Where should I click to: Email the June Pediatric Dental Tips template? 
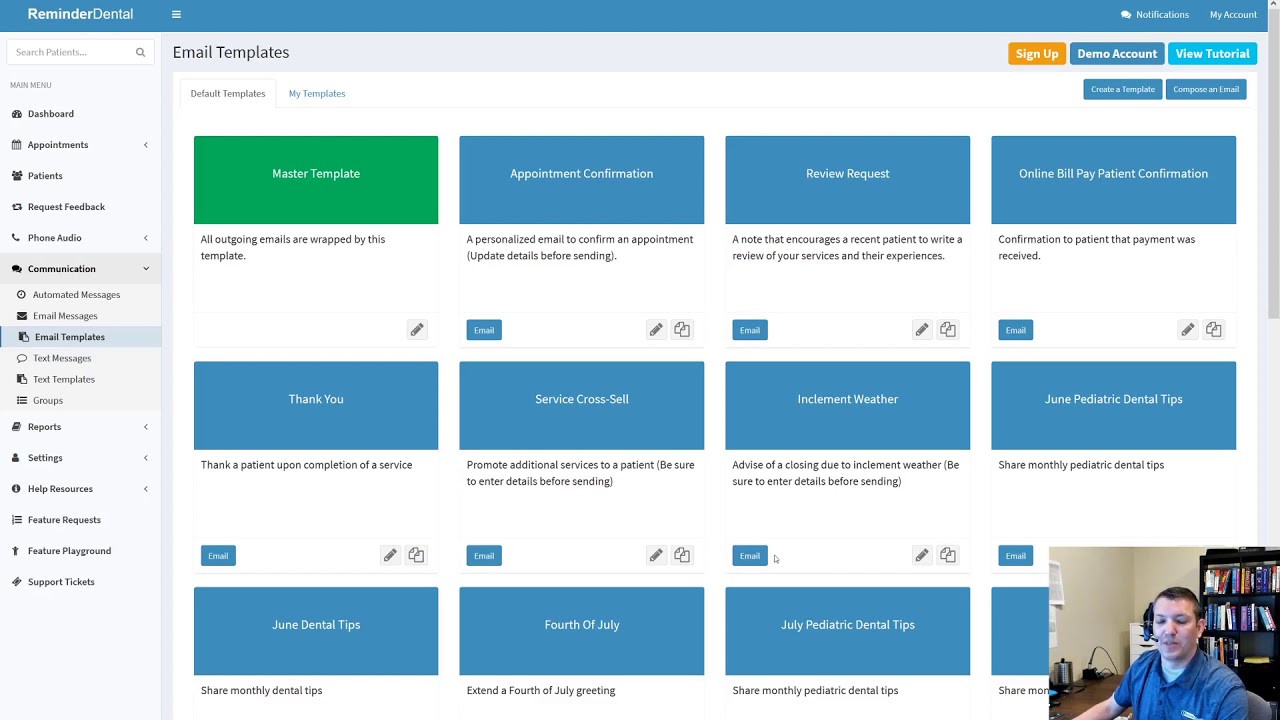click(x=1016, y=556)
